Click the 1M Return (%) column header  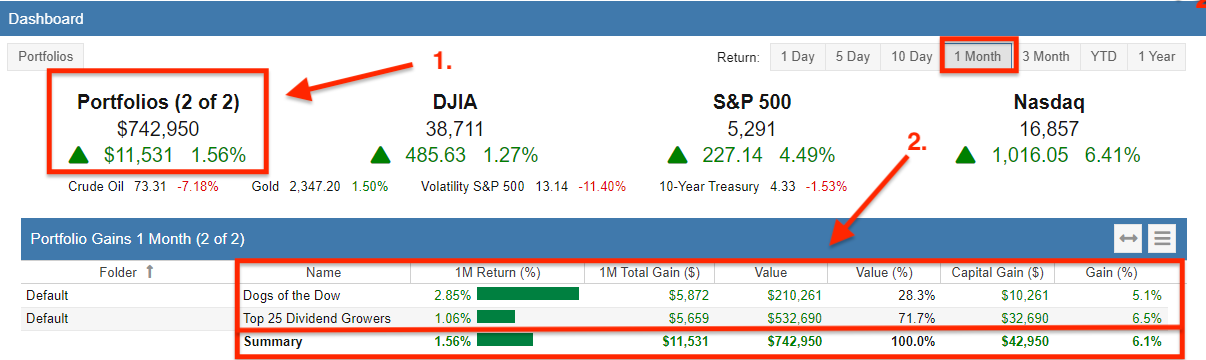(x=497, y=272)
